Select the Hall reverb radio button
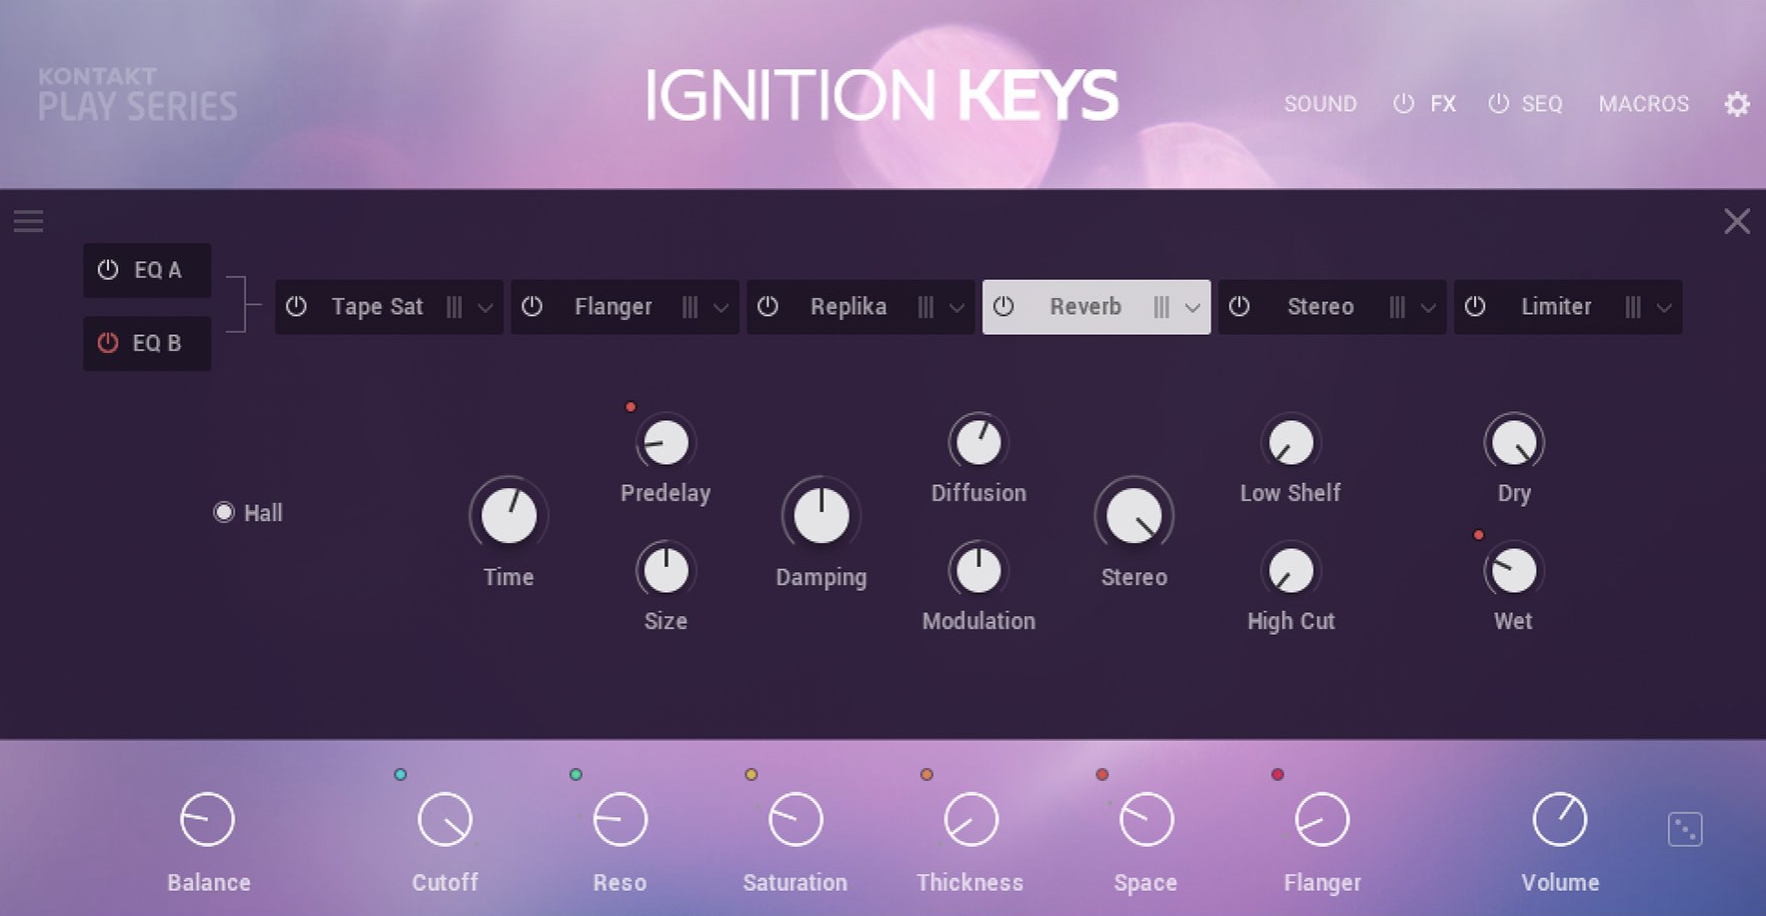The height and width of the screenshot is (916, 1766). tap(224, 512)
